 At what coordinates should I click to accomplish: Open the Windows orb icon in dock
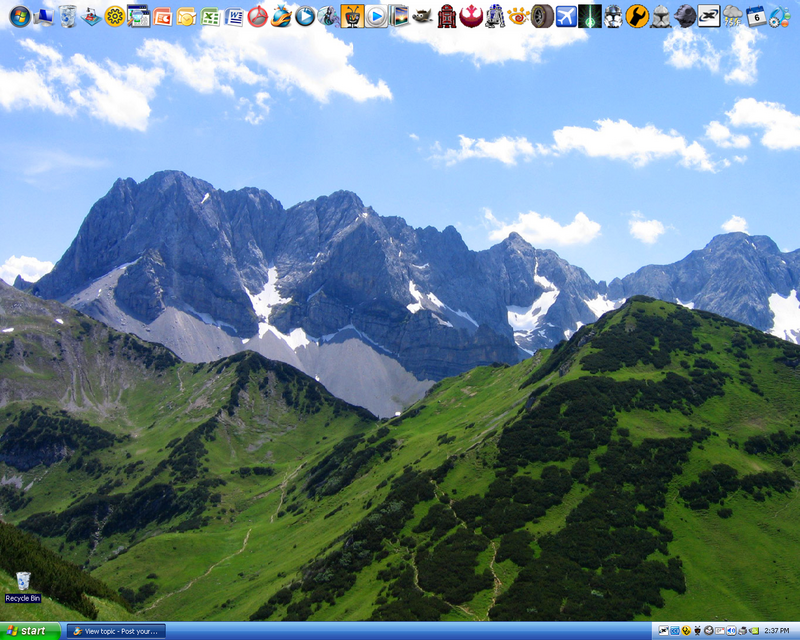pyautogui.click(x=20, y=16)
